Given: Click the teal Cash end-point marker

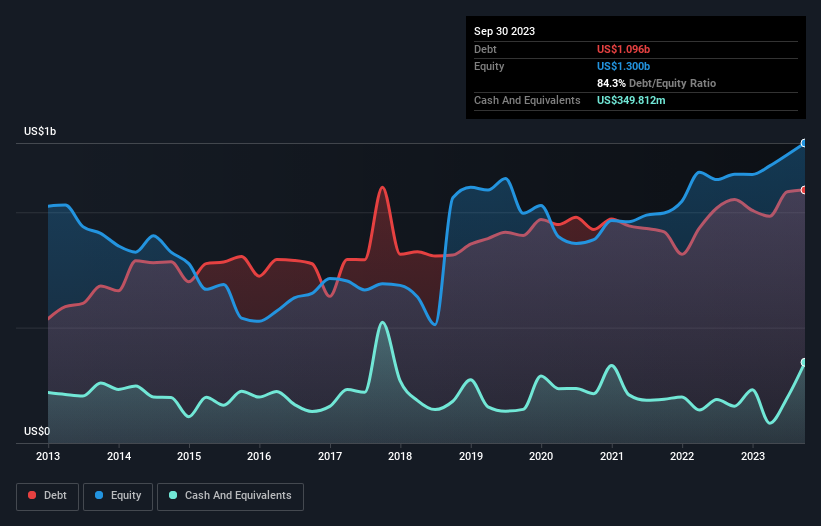Looking at the screenshot, I should pyautogui.click(x=804, y=362).
